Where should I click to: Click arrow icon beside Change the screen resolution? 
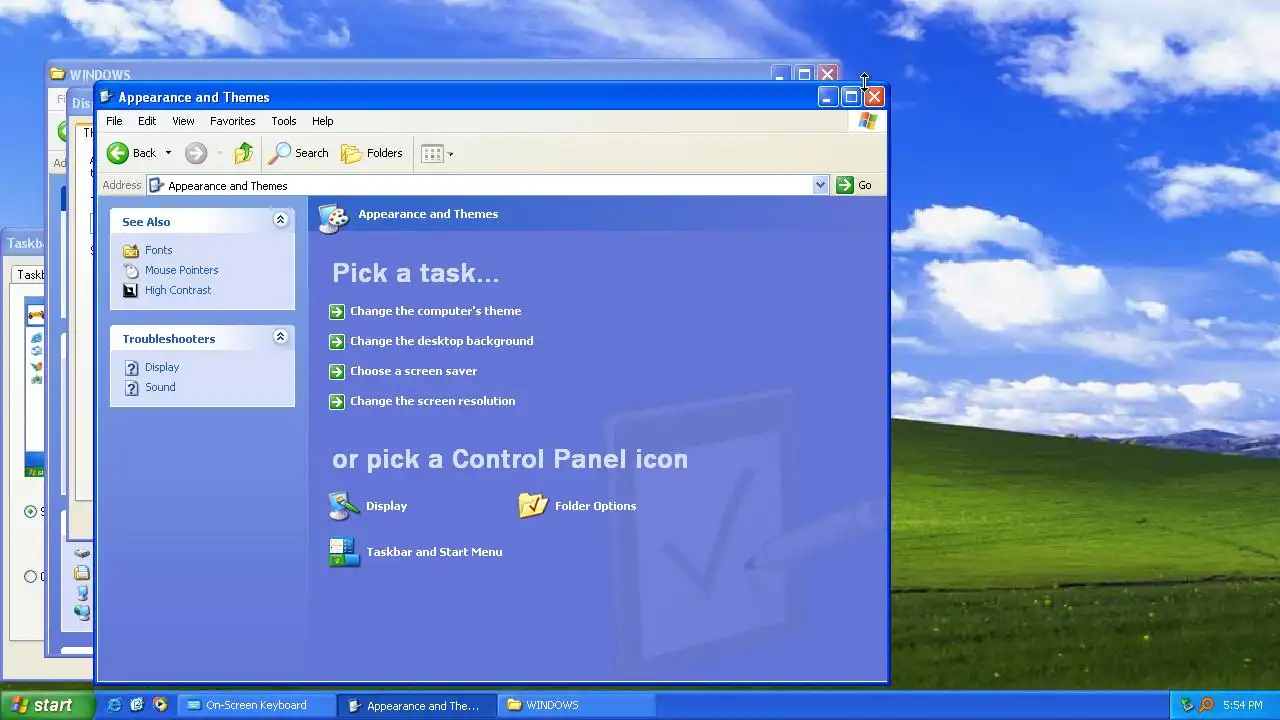(x=336, y=401)
